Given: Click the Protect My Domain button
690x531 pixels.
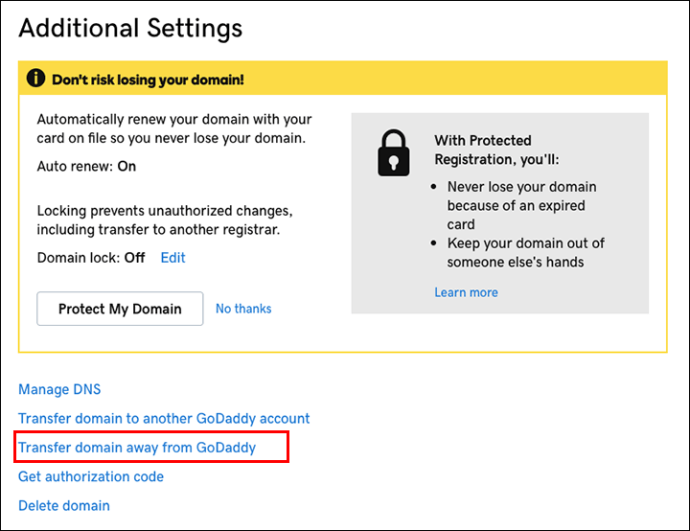Looking at the screenshot, I should [x=120, y=308].
